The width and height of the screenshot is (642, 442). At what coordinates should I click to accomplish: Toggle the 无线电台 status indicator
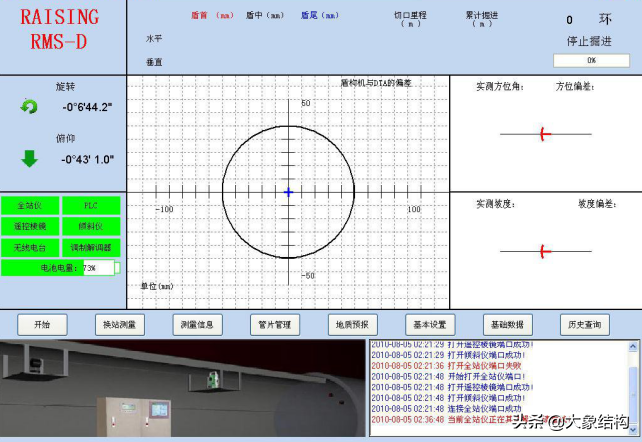31,246
